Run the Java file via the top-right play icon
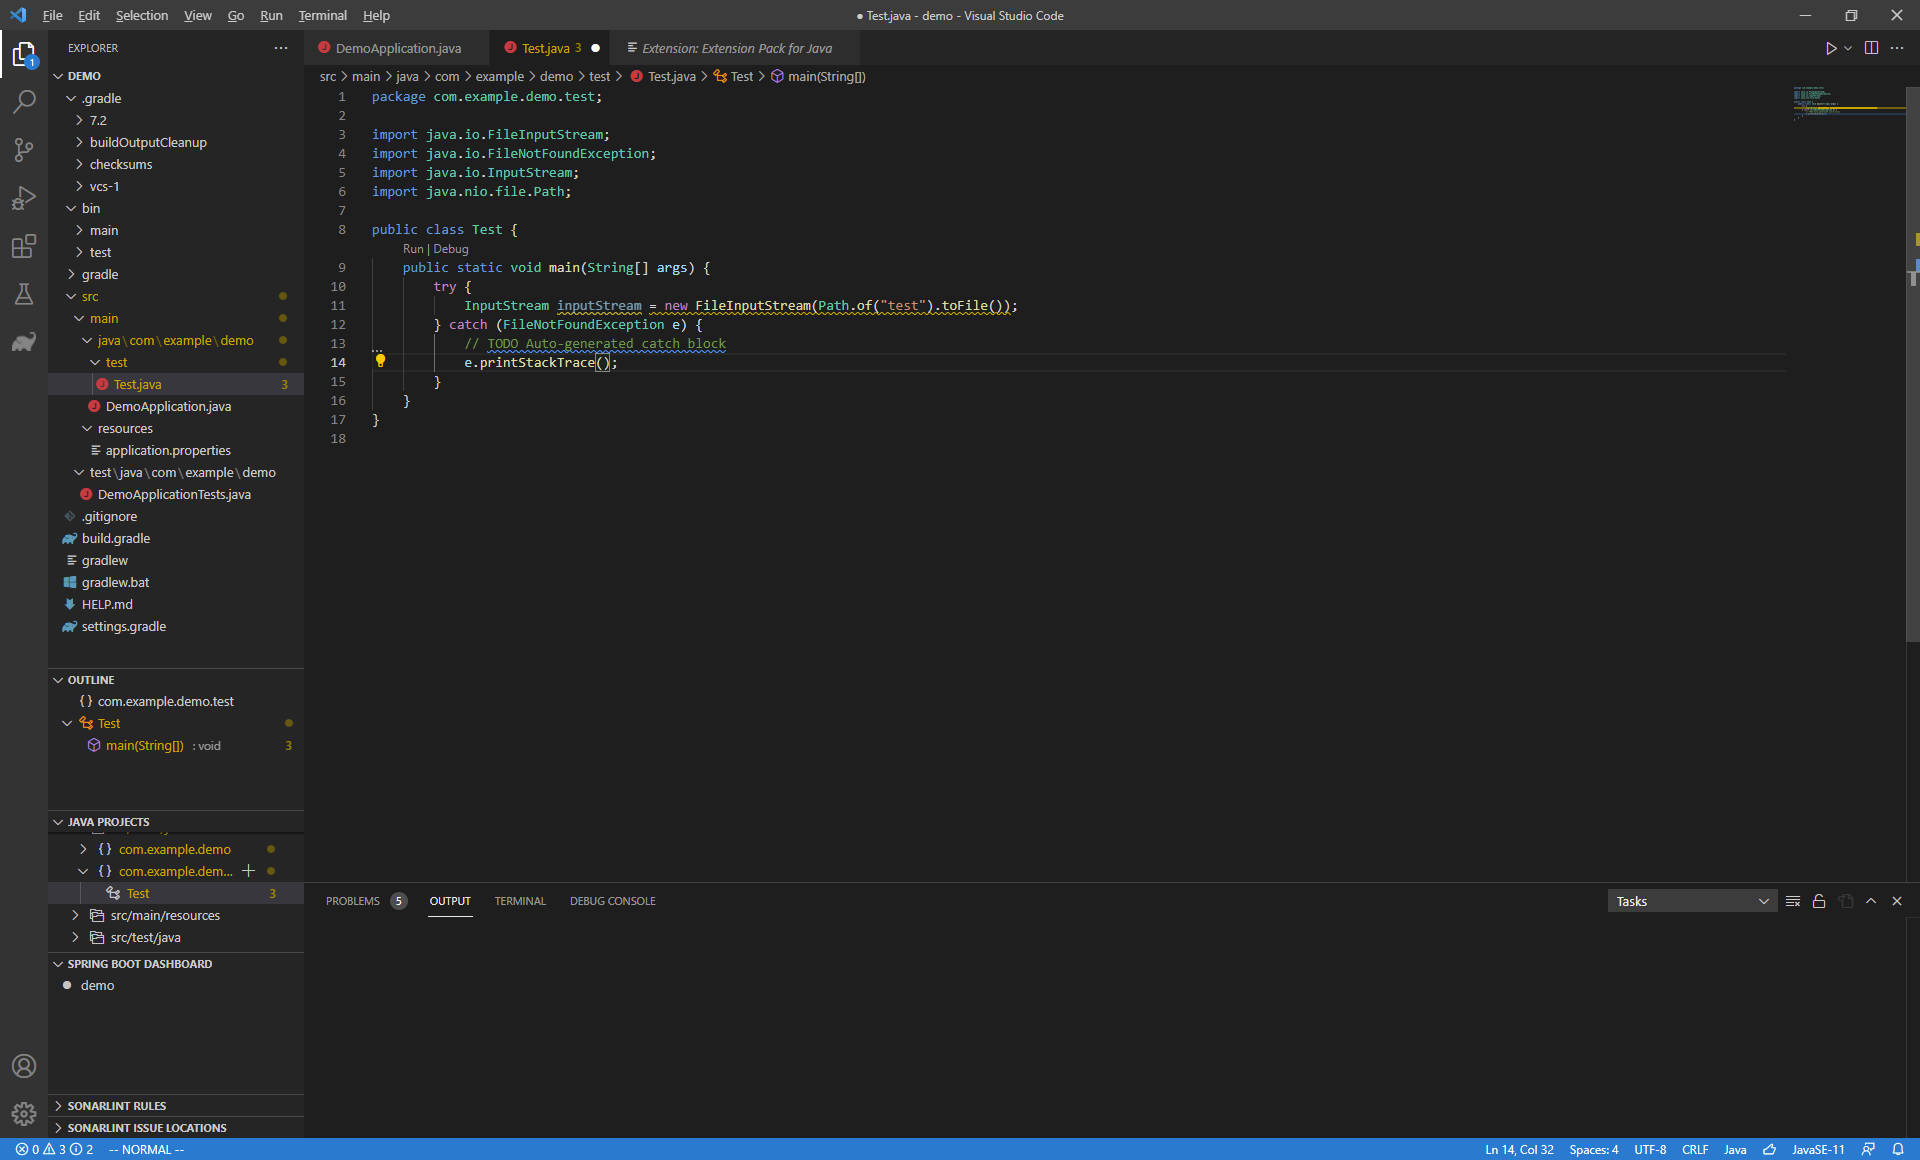1920x1160 pixels. tap(1831, 47)
